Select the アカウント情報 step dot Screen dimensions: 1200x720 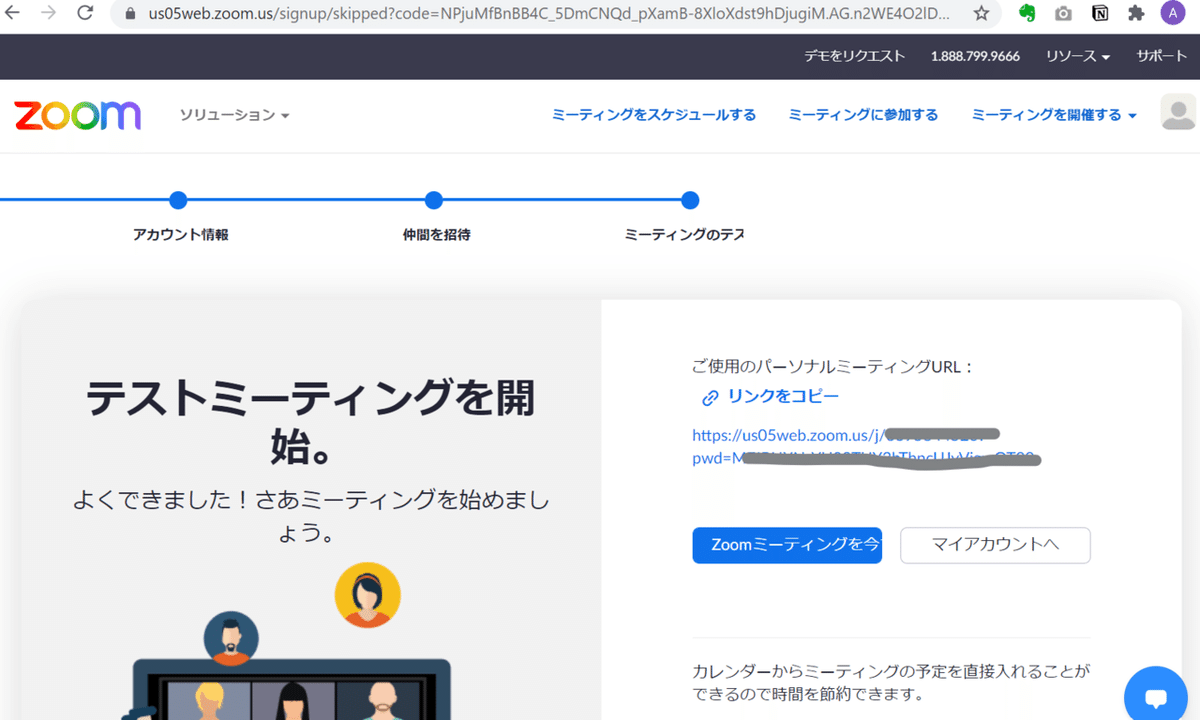178,200
